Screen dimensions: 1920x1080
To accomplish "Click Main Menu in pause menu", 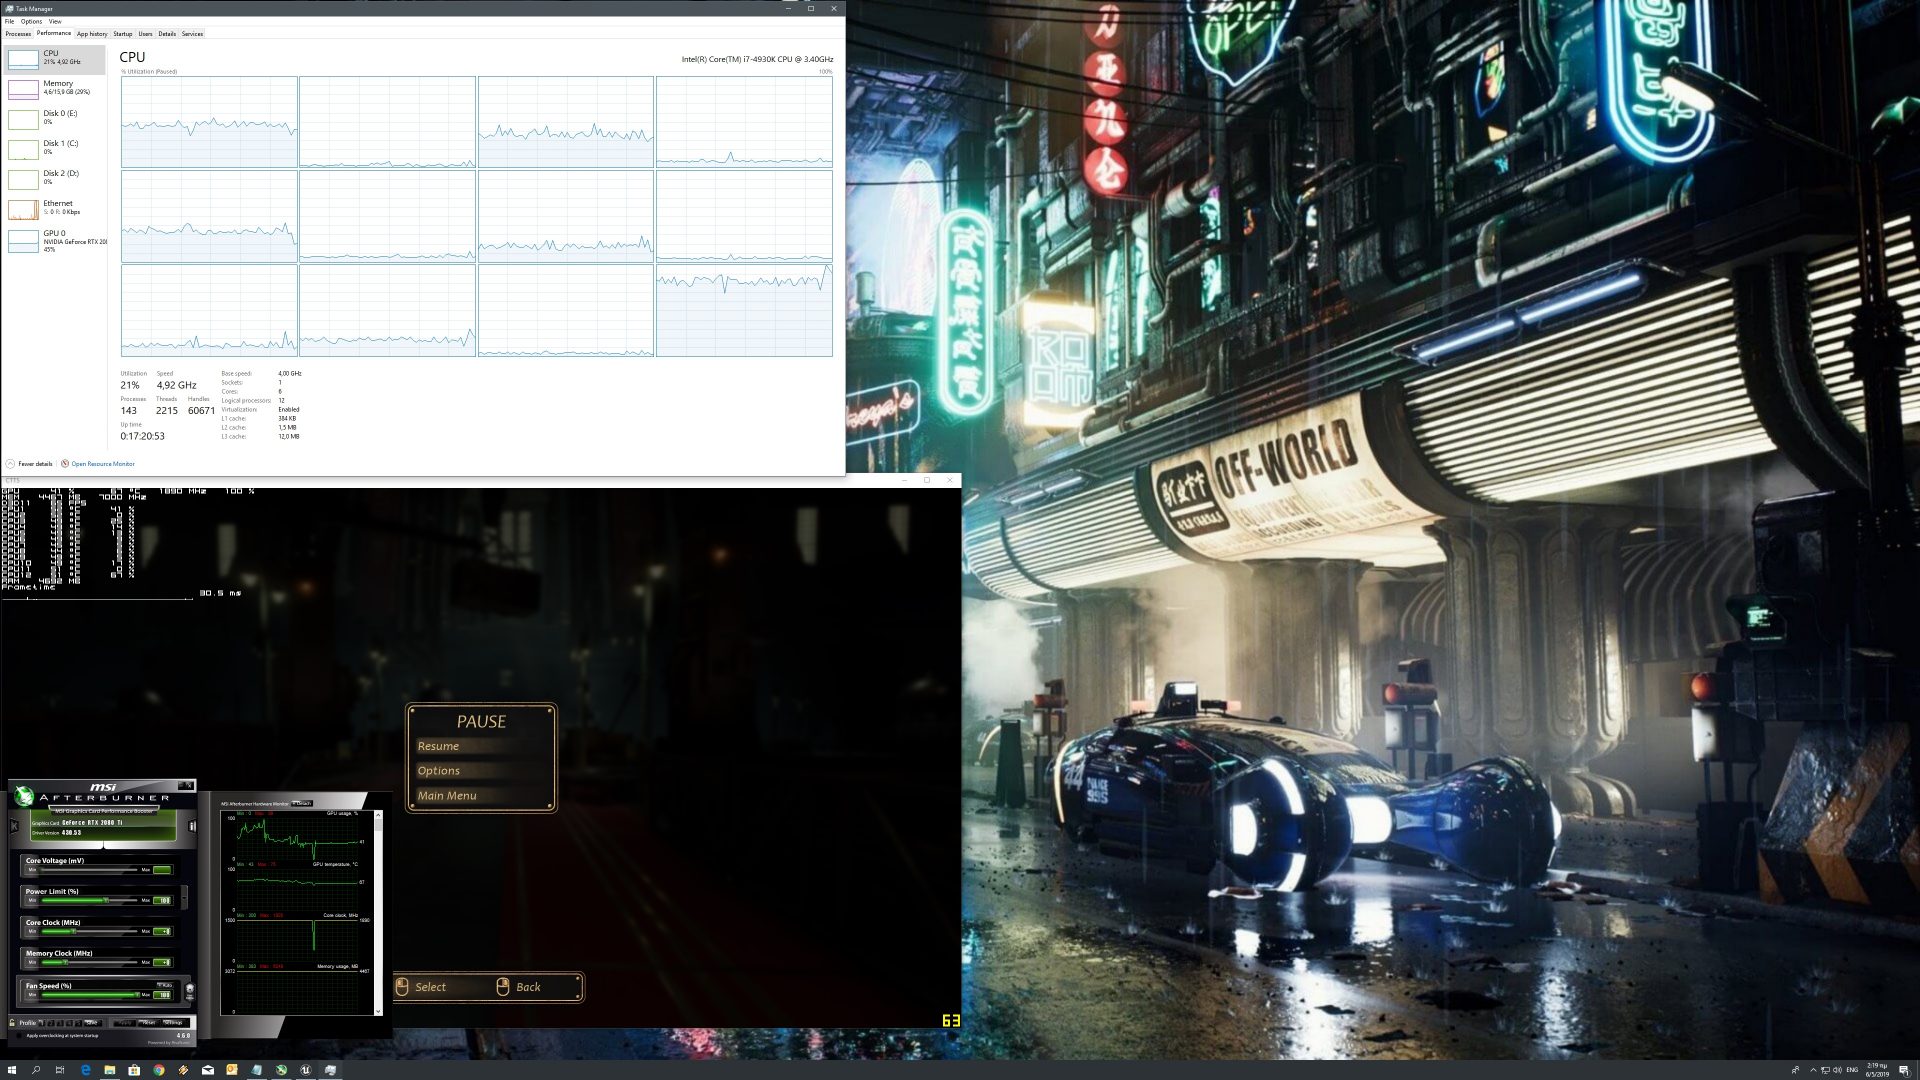I will click(447, 796).
